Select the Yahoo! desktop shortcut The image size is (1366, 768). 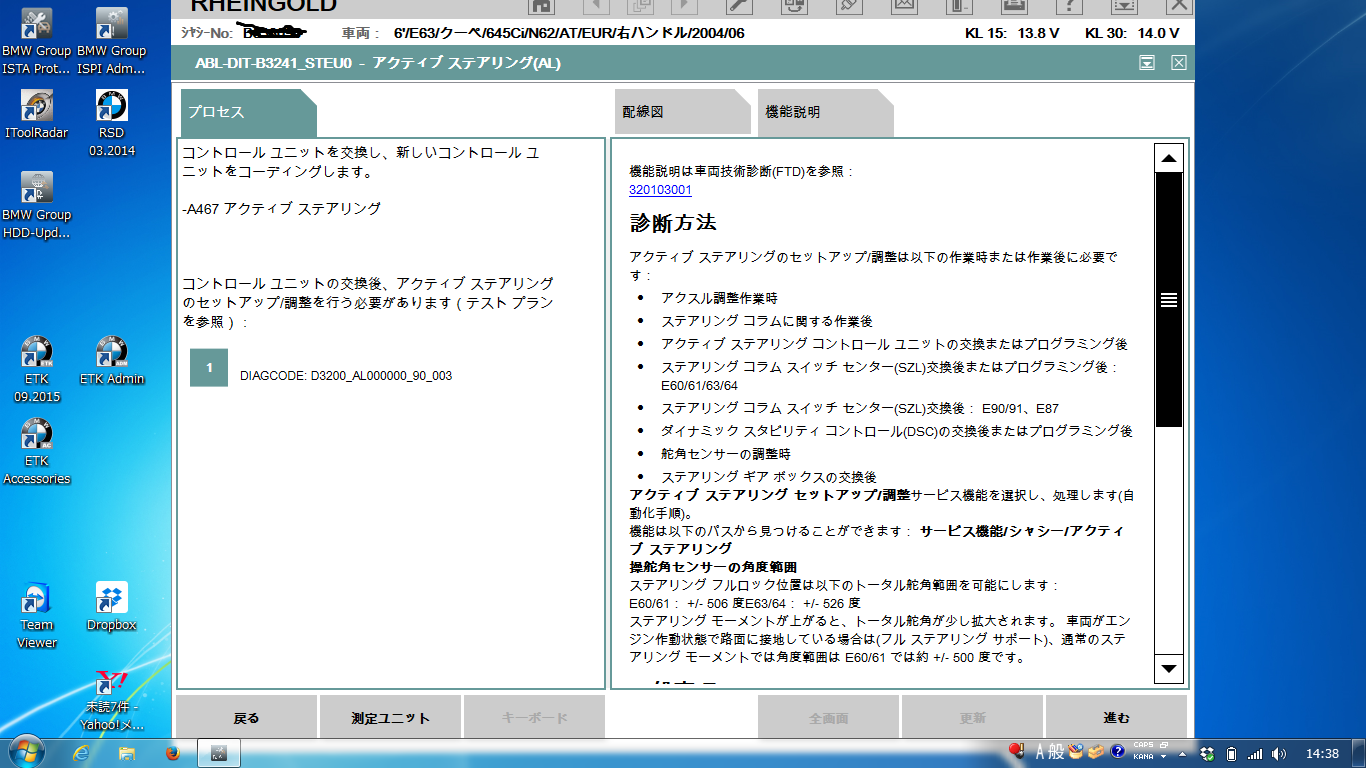(x=111, y=699)
